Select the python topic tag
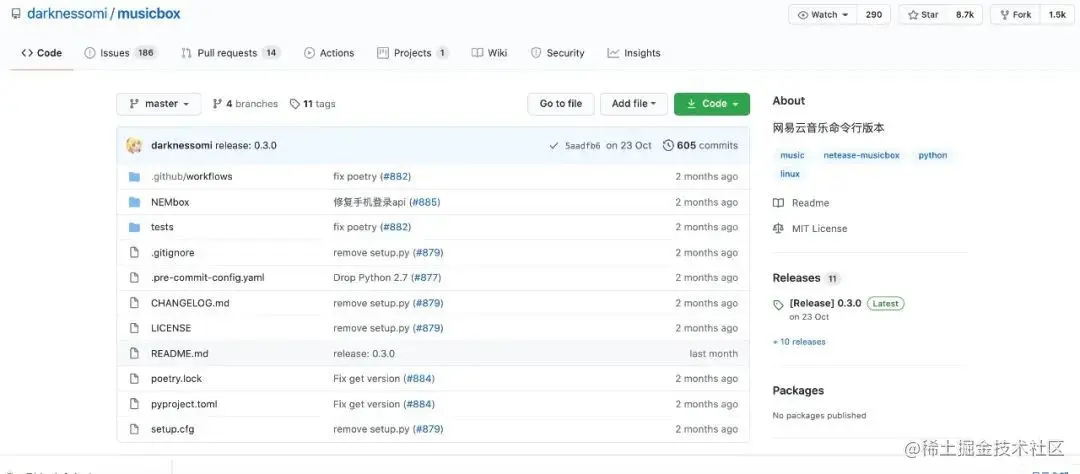 tap(933, 156)
